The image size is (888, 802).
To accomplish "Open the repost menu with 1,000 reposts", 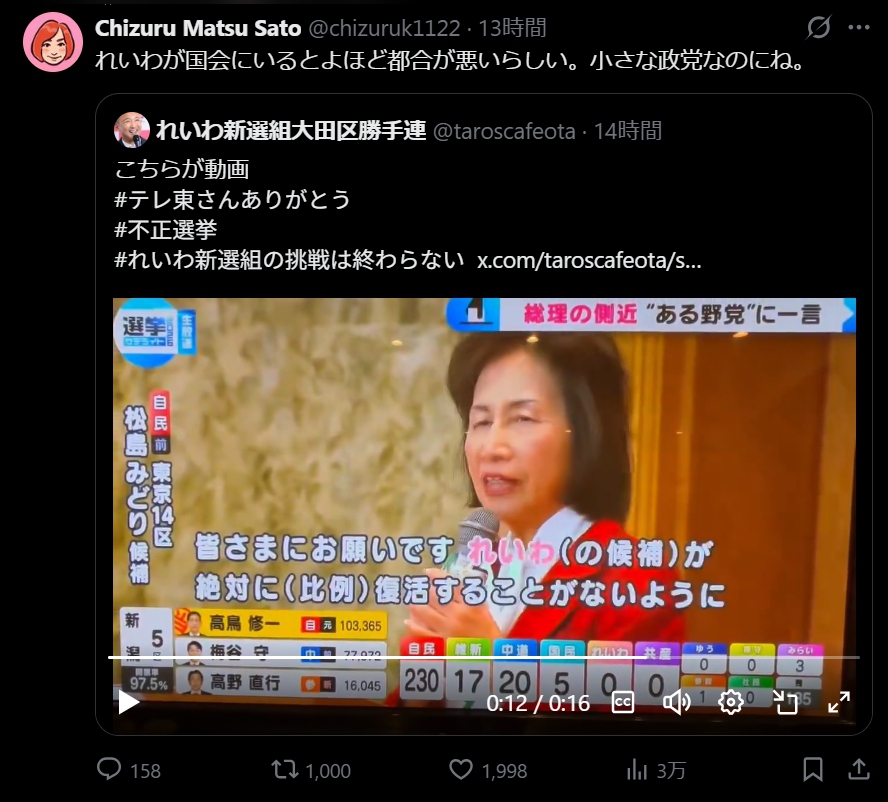I will click(284, 770).
